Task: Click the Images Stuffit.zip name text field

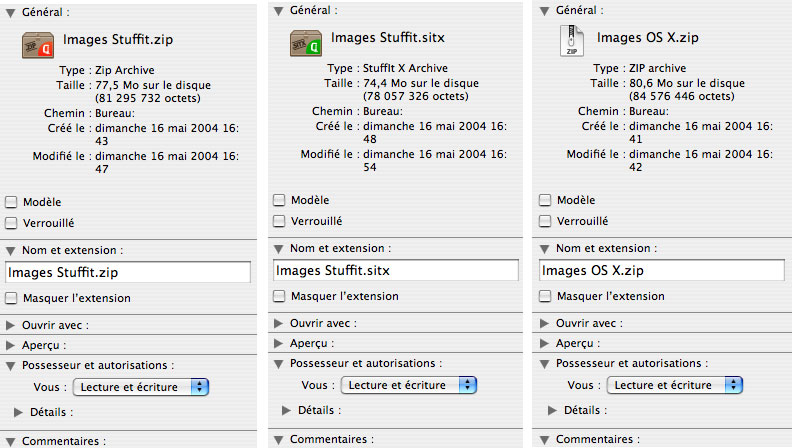Action: pyautogui.click(x=128, y=272)
